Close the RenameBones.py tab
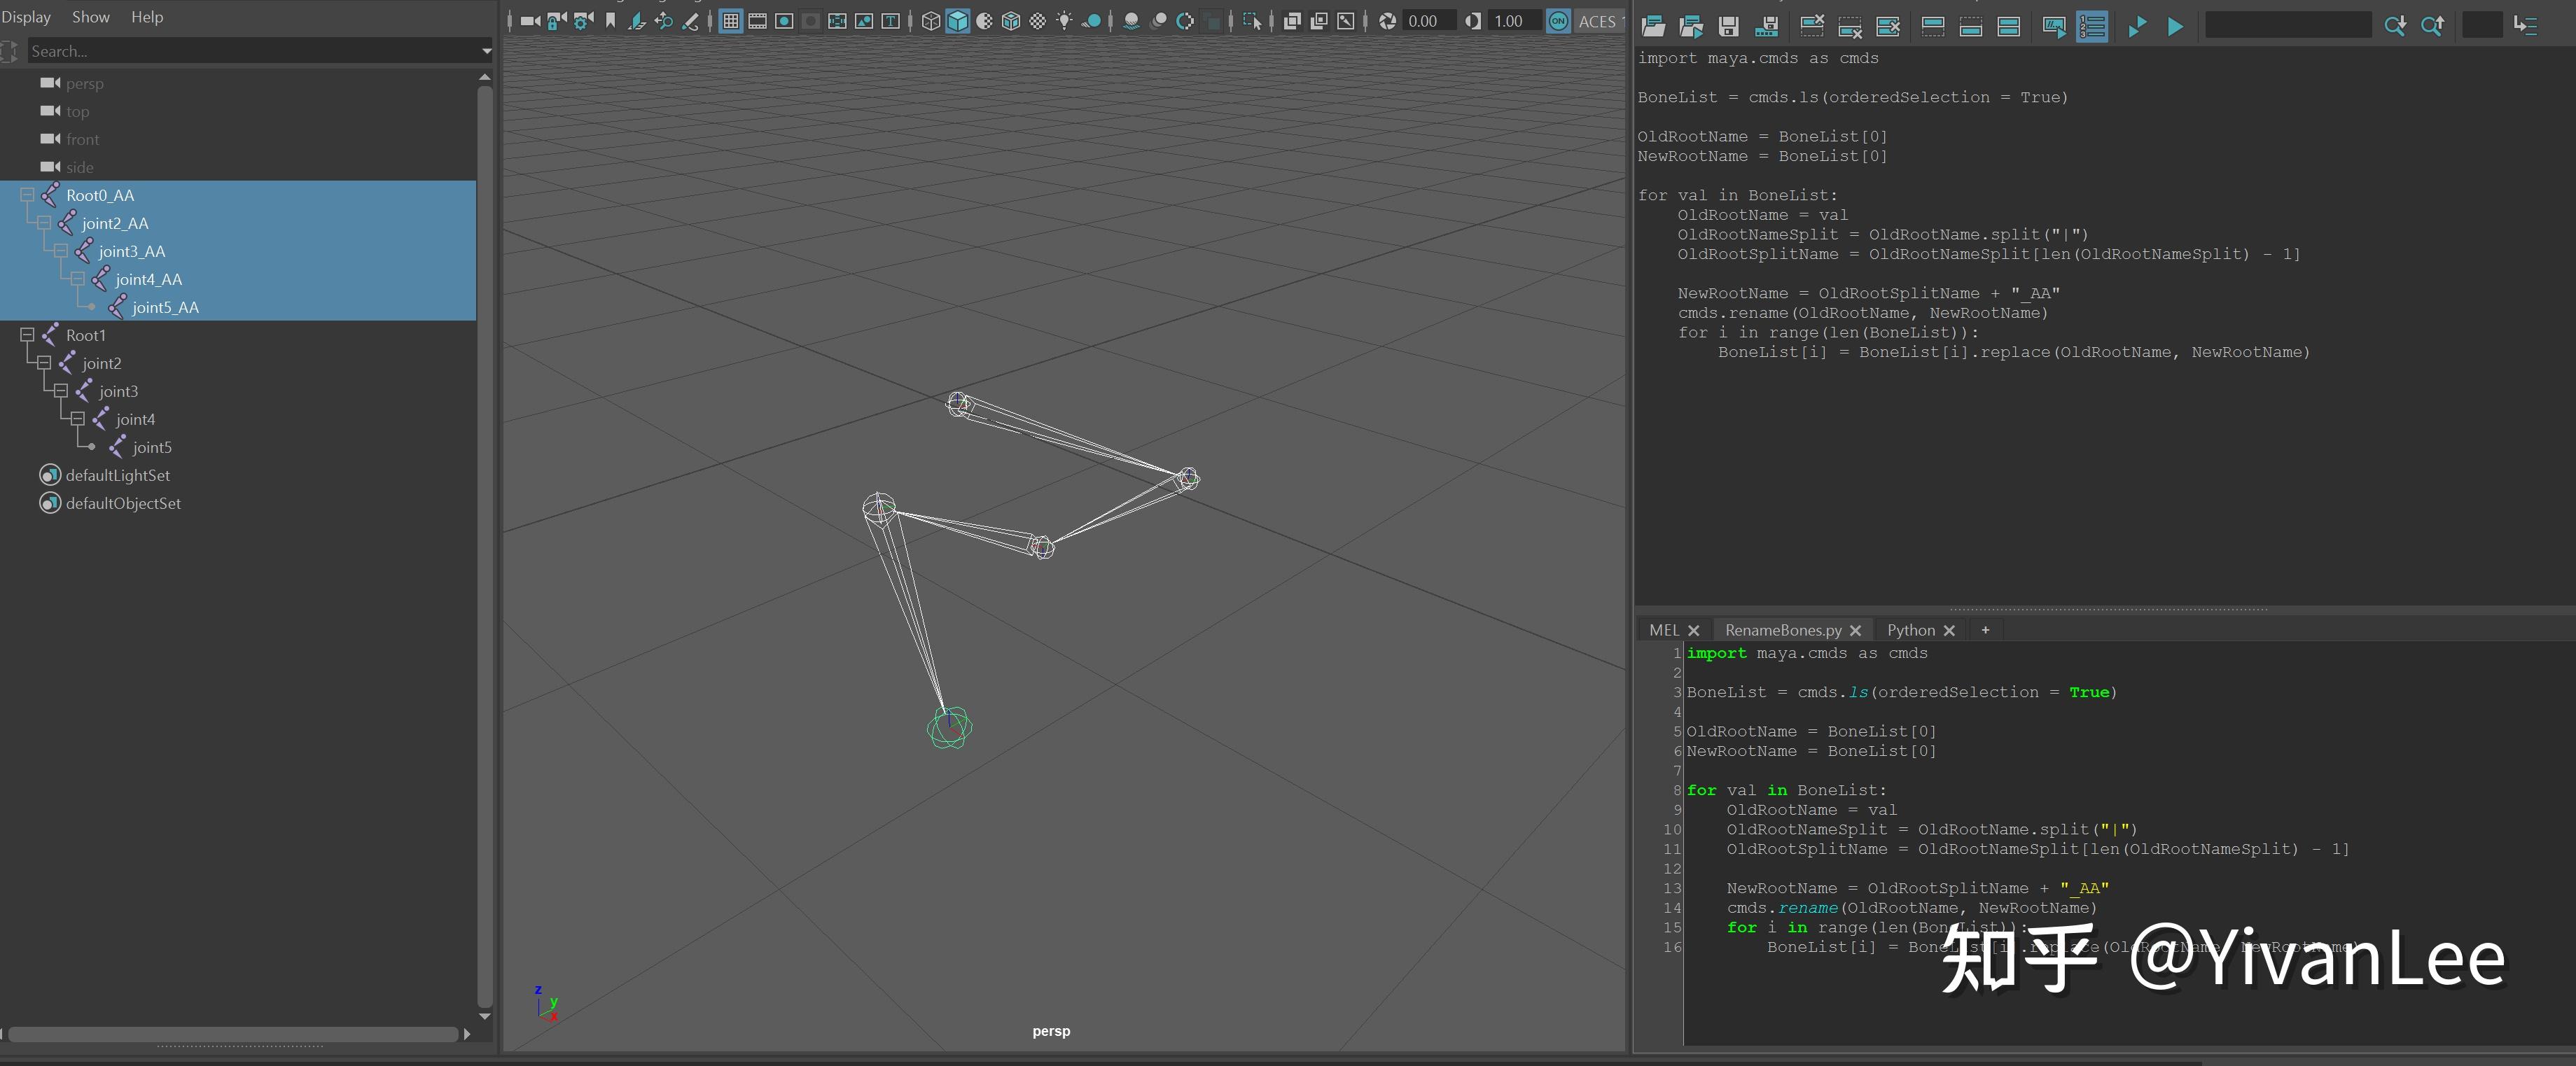 pos(1855,631)
